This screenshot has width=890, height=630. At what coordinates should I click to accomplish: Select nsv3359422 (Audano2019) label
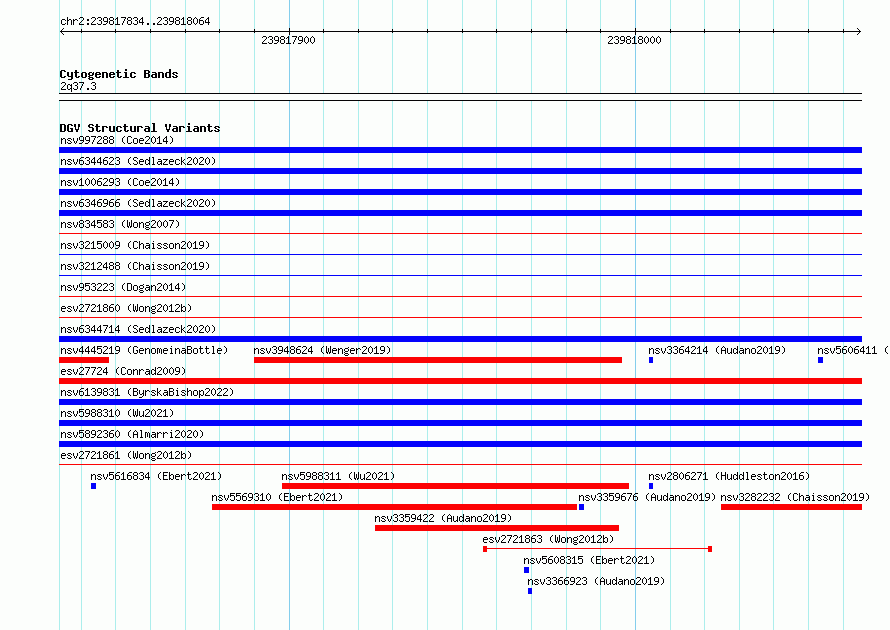coord(443,518)
